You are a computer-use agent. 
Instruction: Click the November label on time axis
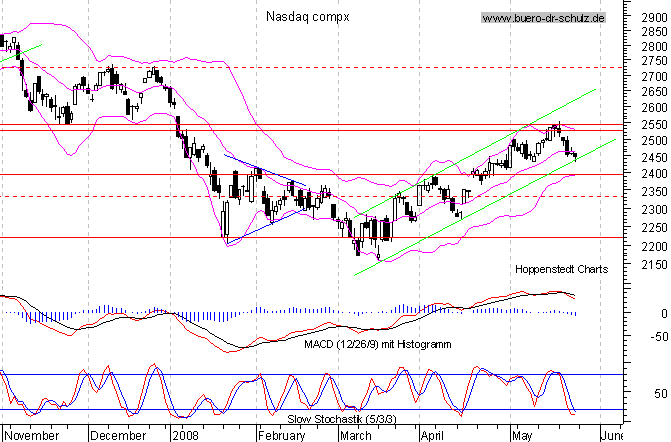tap(33, 435)
